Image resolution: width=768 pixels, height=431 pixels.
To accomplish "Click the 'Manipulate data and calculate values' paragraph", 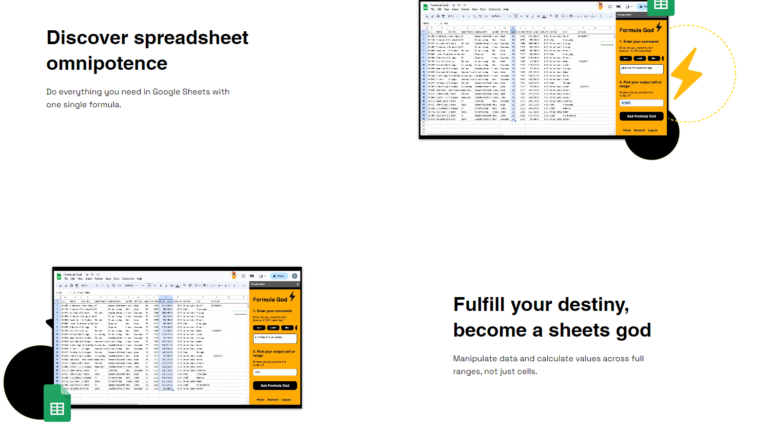I will (548, 365).
